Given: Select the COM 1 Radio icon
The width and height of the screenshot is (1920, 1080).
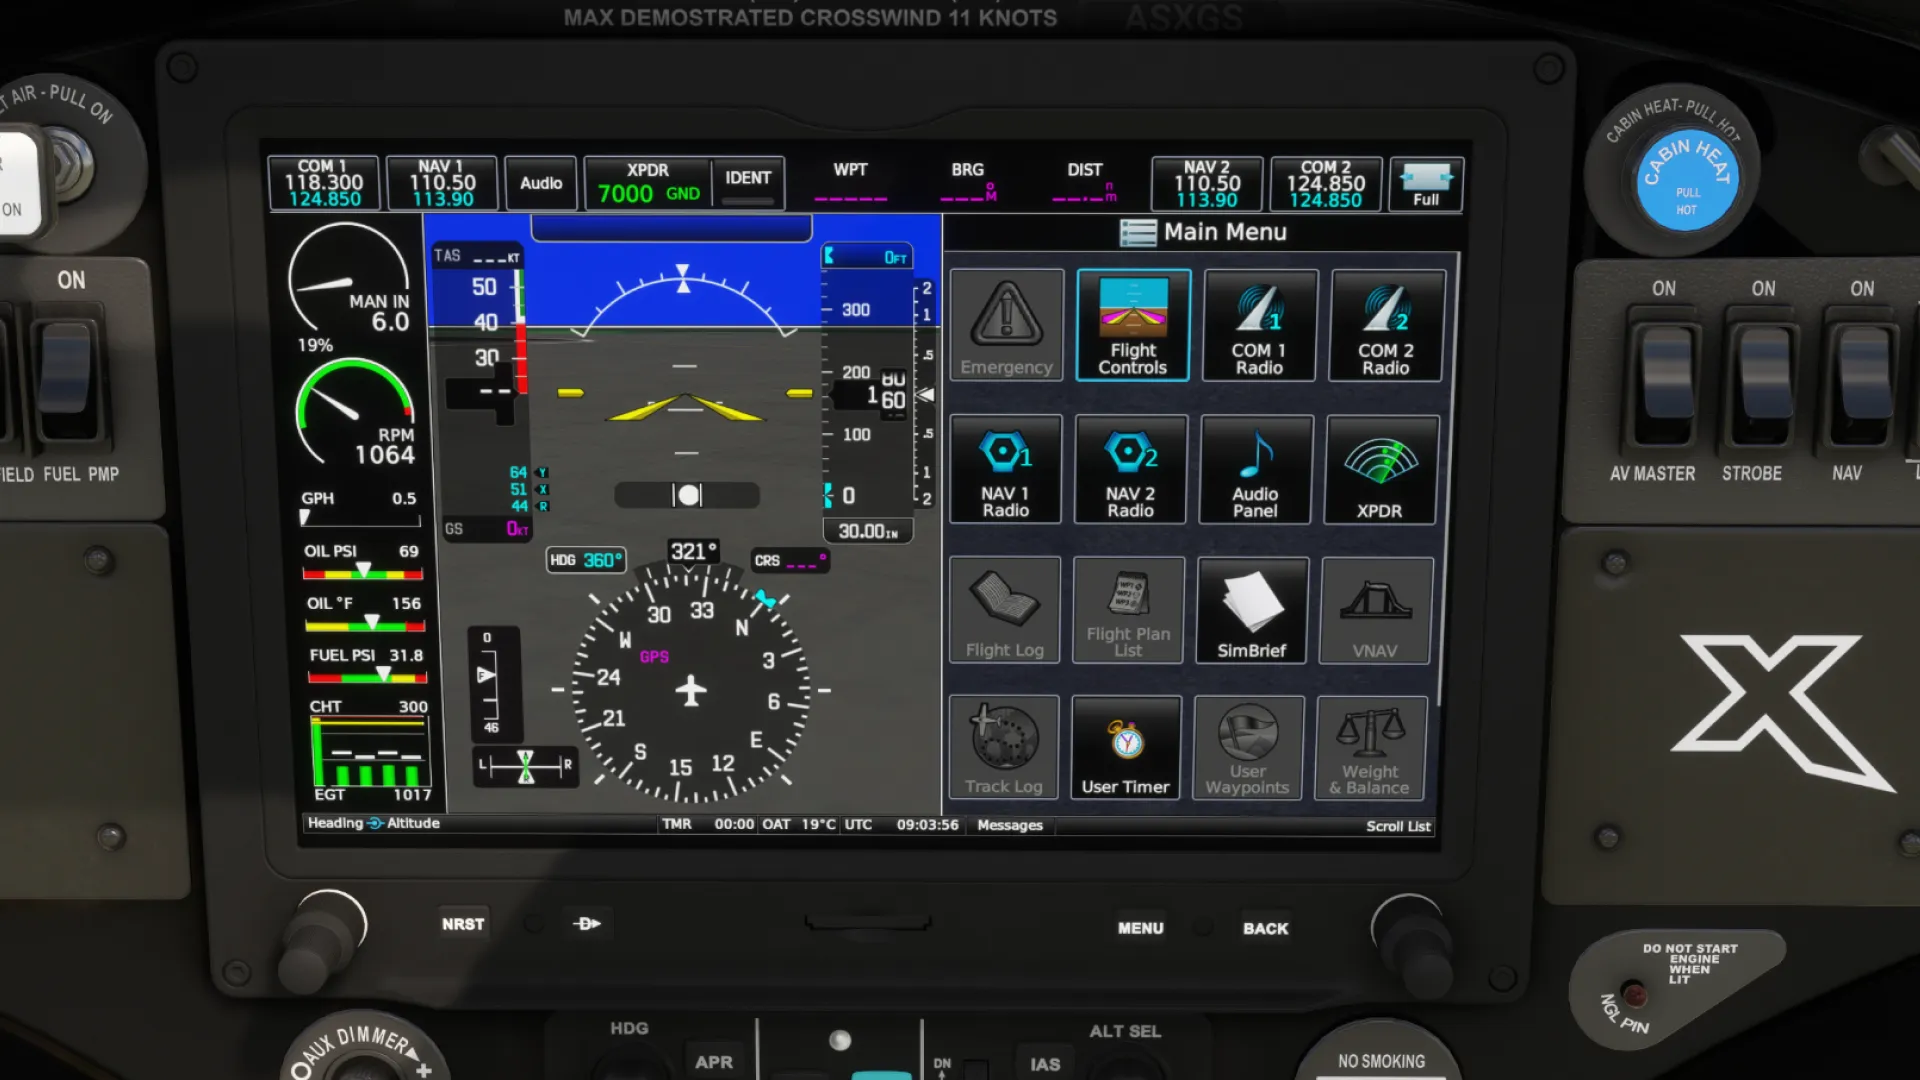Looking at the screenshot, I should point(1258,326).
